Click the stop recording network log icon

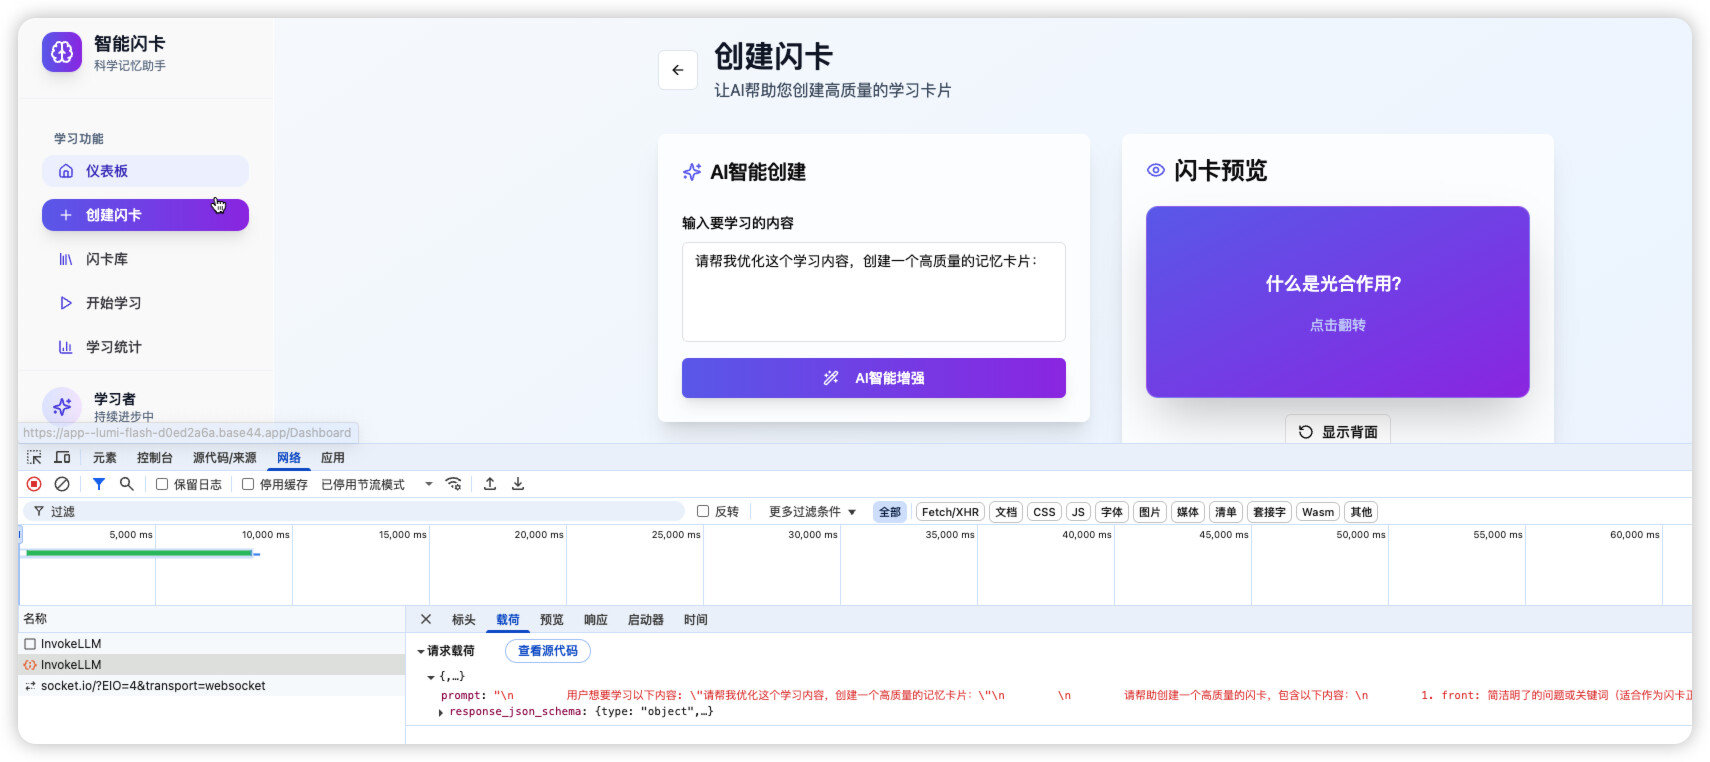point(34,484)
